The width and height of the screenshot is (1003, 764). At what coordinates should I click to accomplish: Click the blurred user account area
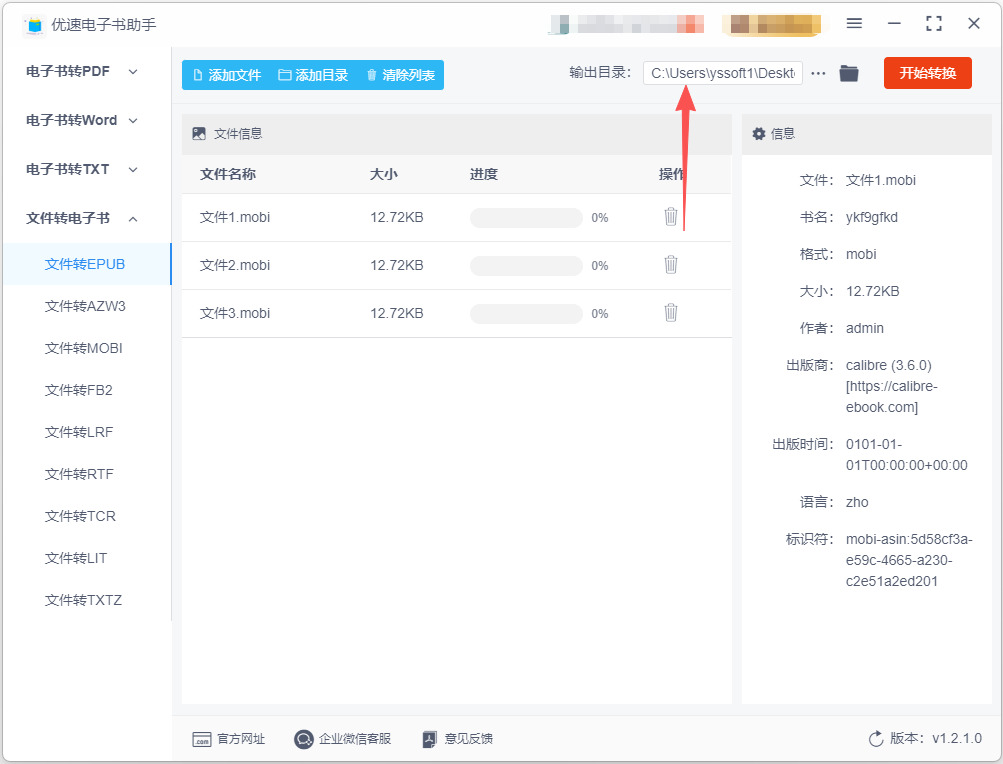tap(627, 24)
